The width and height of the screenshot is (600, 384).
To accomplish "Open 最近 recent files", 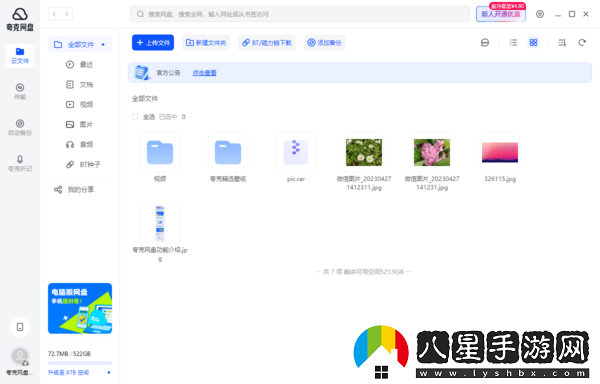I will pos(80,64).
